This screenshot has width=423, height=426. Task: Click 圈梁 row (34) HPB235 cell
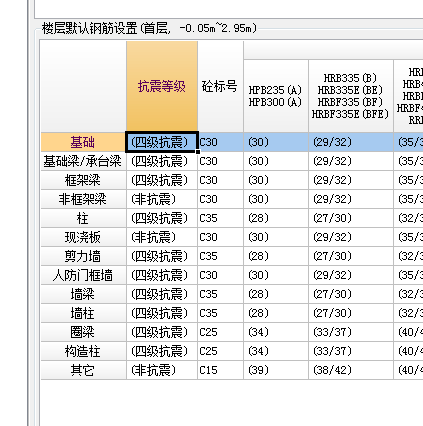276,332
